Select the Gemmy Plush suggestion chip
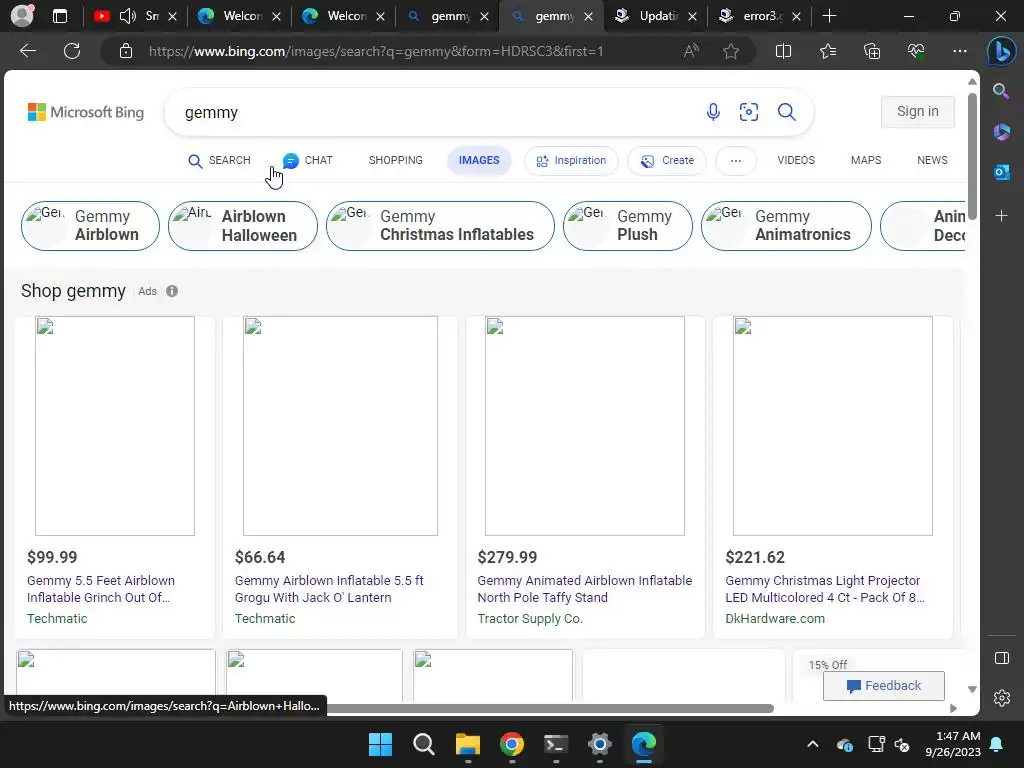 (628, 226)
